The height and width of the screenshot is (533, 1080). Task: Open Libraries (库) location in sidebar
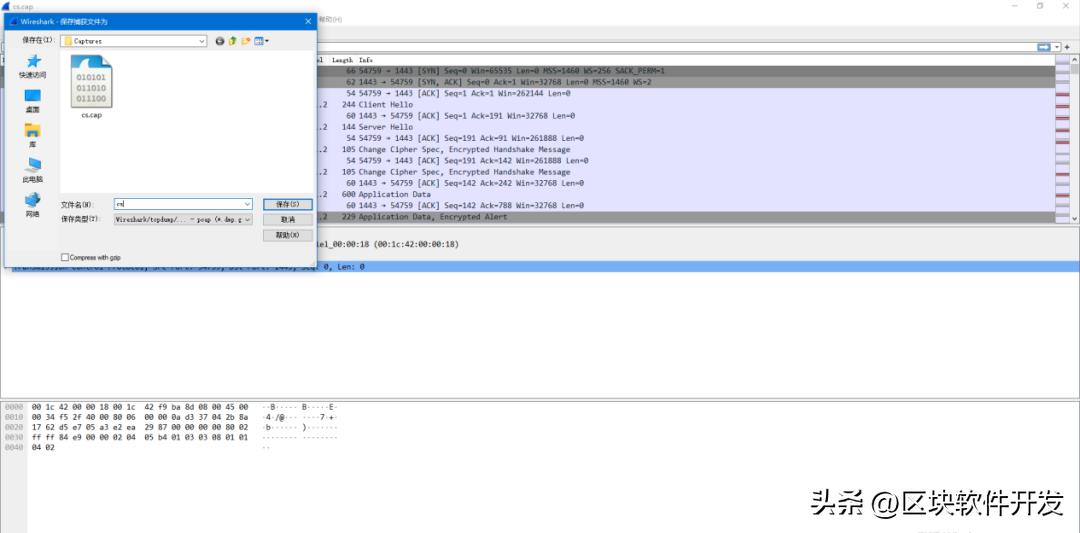coord(32,136)
